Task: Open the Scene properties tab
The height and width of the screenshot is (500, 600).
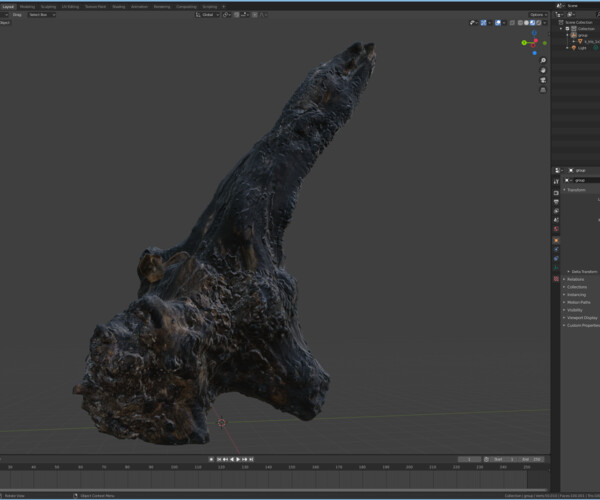Action: pos(556,220)
